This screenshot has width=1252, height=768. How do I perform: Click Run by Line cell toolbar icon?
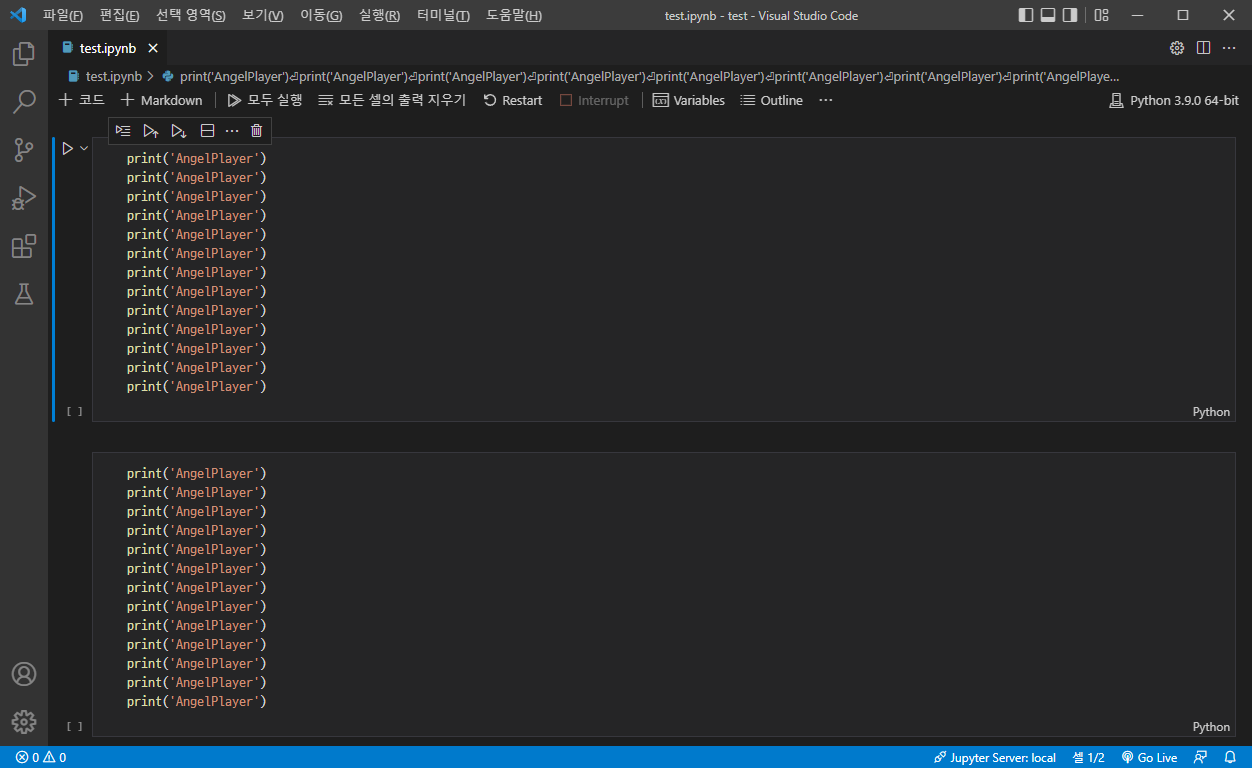click(x=123, y=130)
